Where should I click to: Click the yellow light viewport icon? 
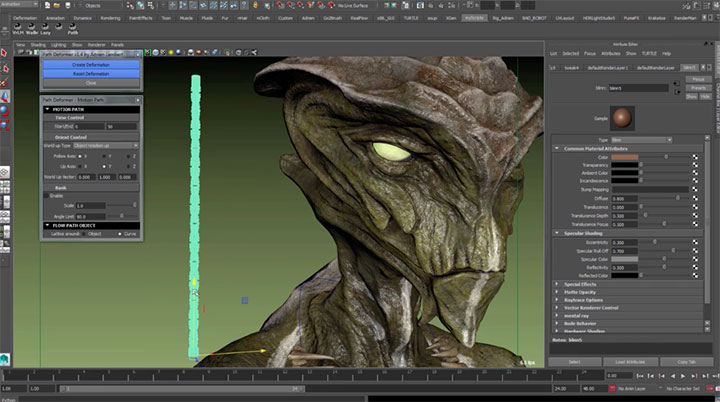click(x=171, y=52)
